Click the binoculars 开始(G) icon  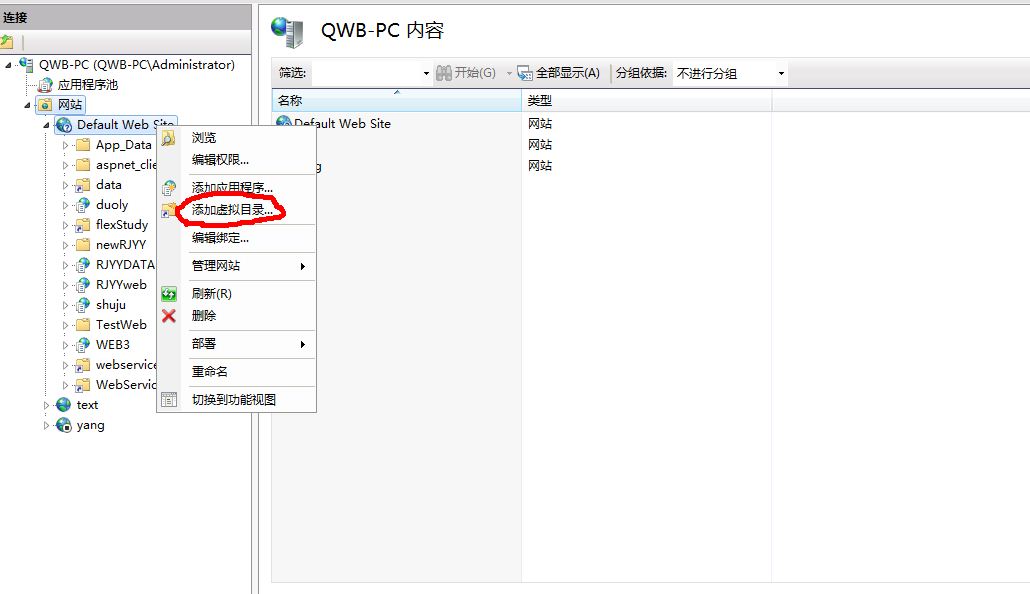point(444,73)
